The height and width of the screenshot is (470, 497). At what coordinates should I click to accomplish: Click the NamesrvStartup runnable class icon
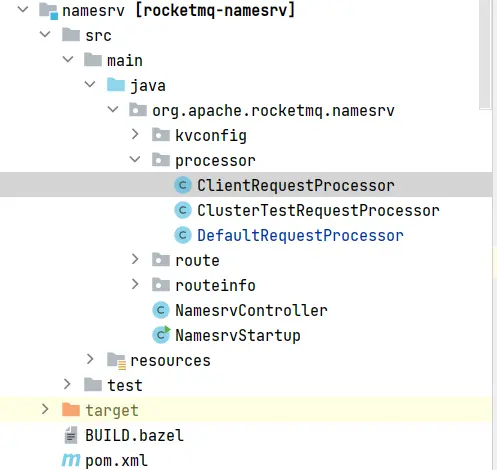click(161, 335)
